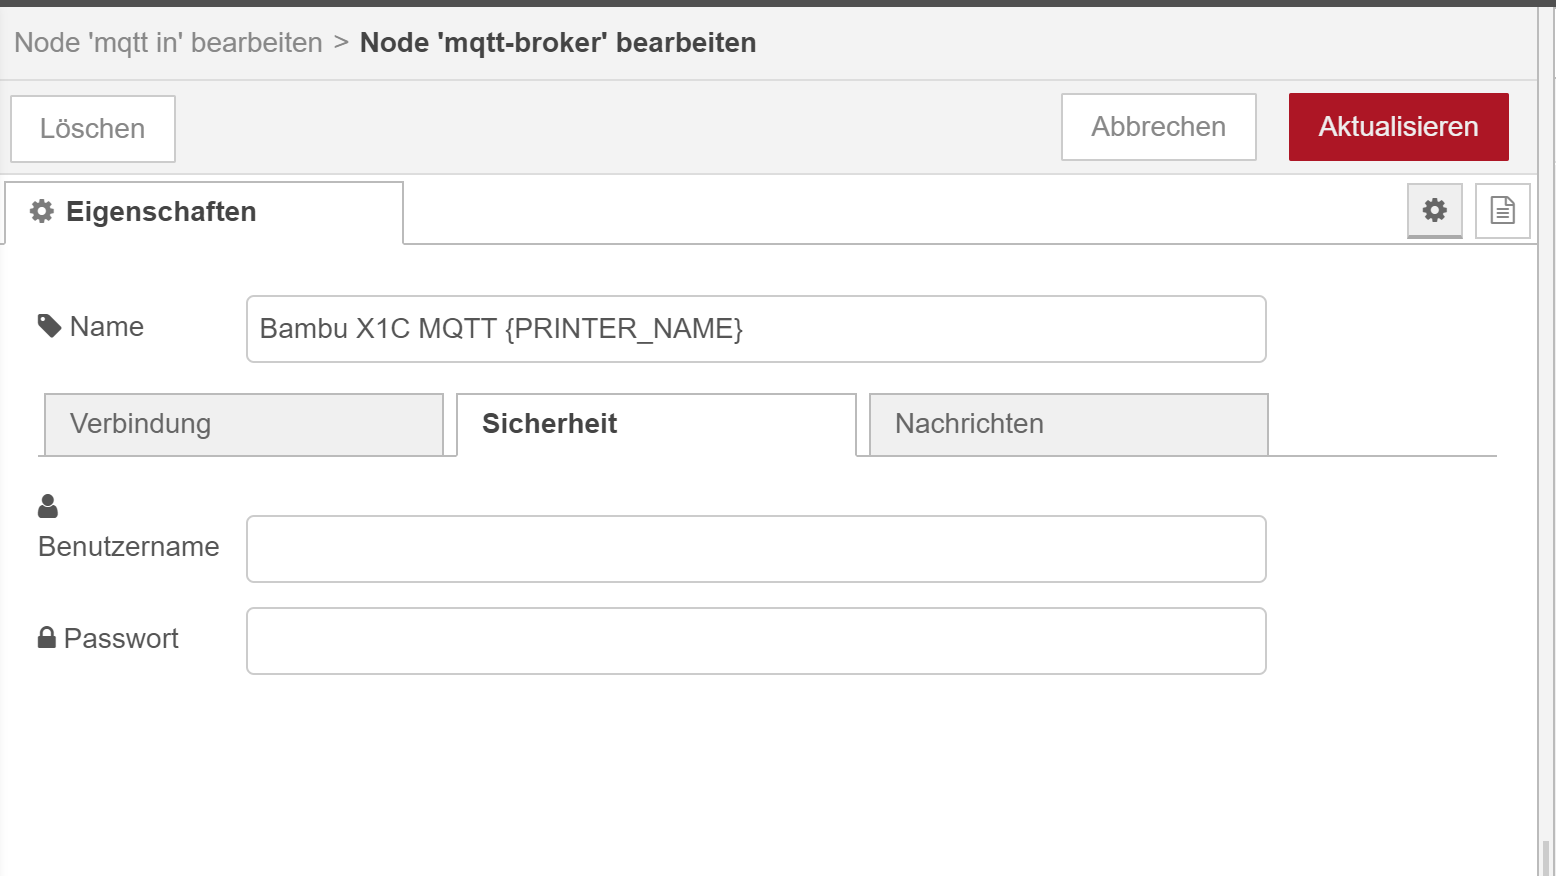
Task: Select the Eigenschaften tab label
Action: tap(161, 212)
